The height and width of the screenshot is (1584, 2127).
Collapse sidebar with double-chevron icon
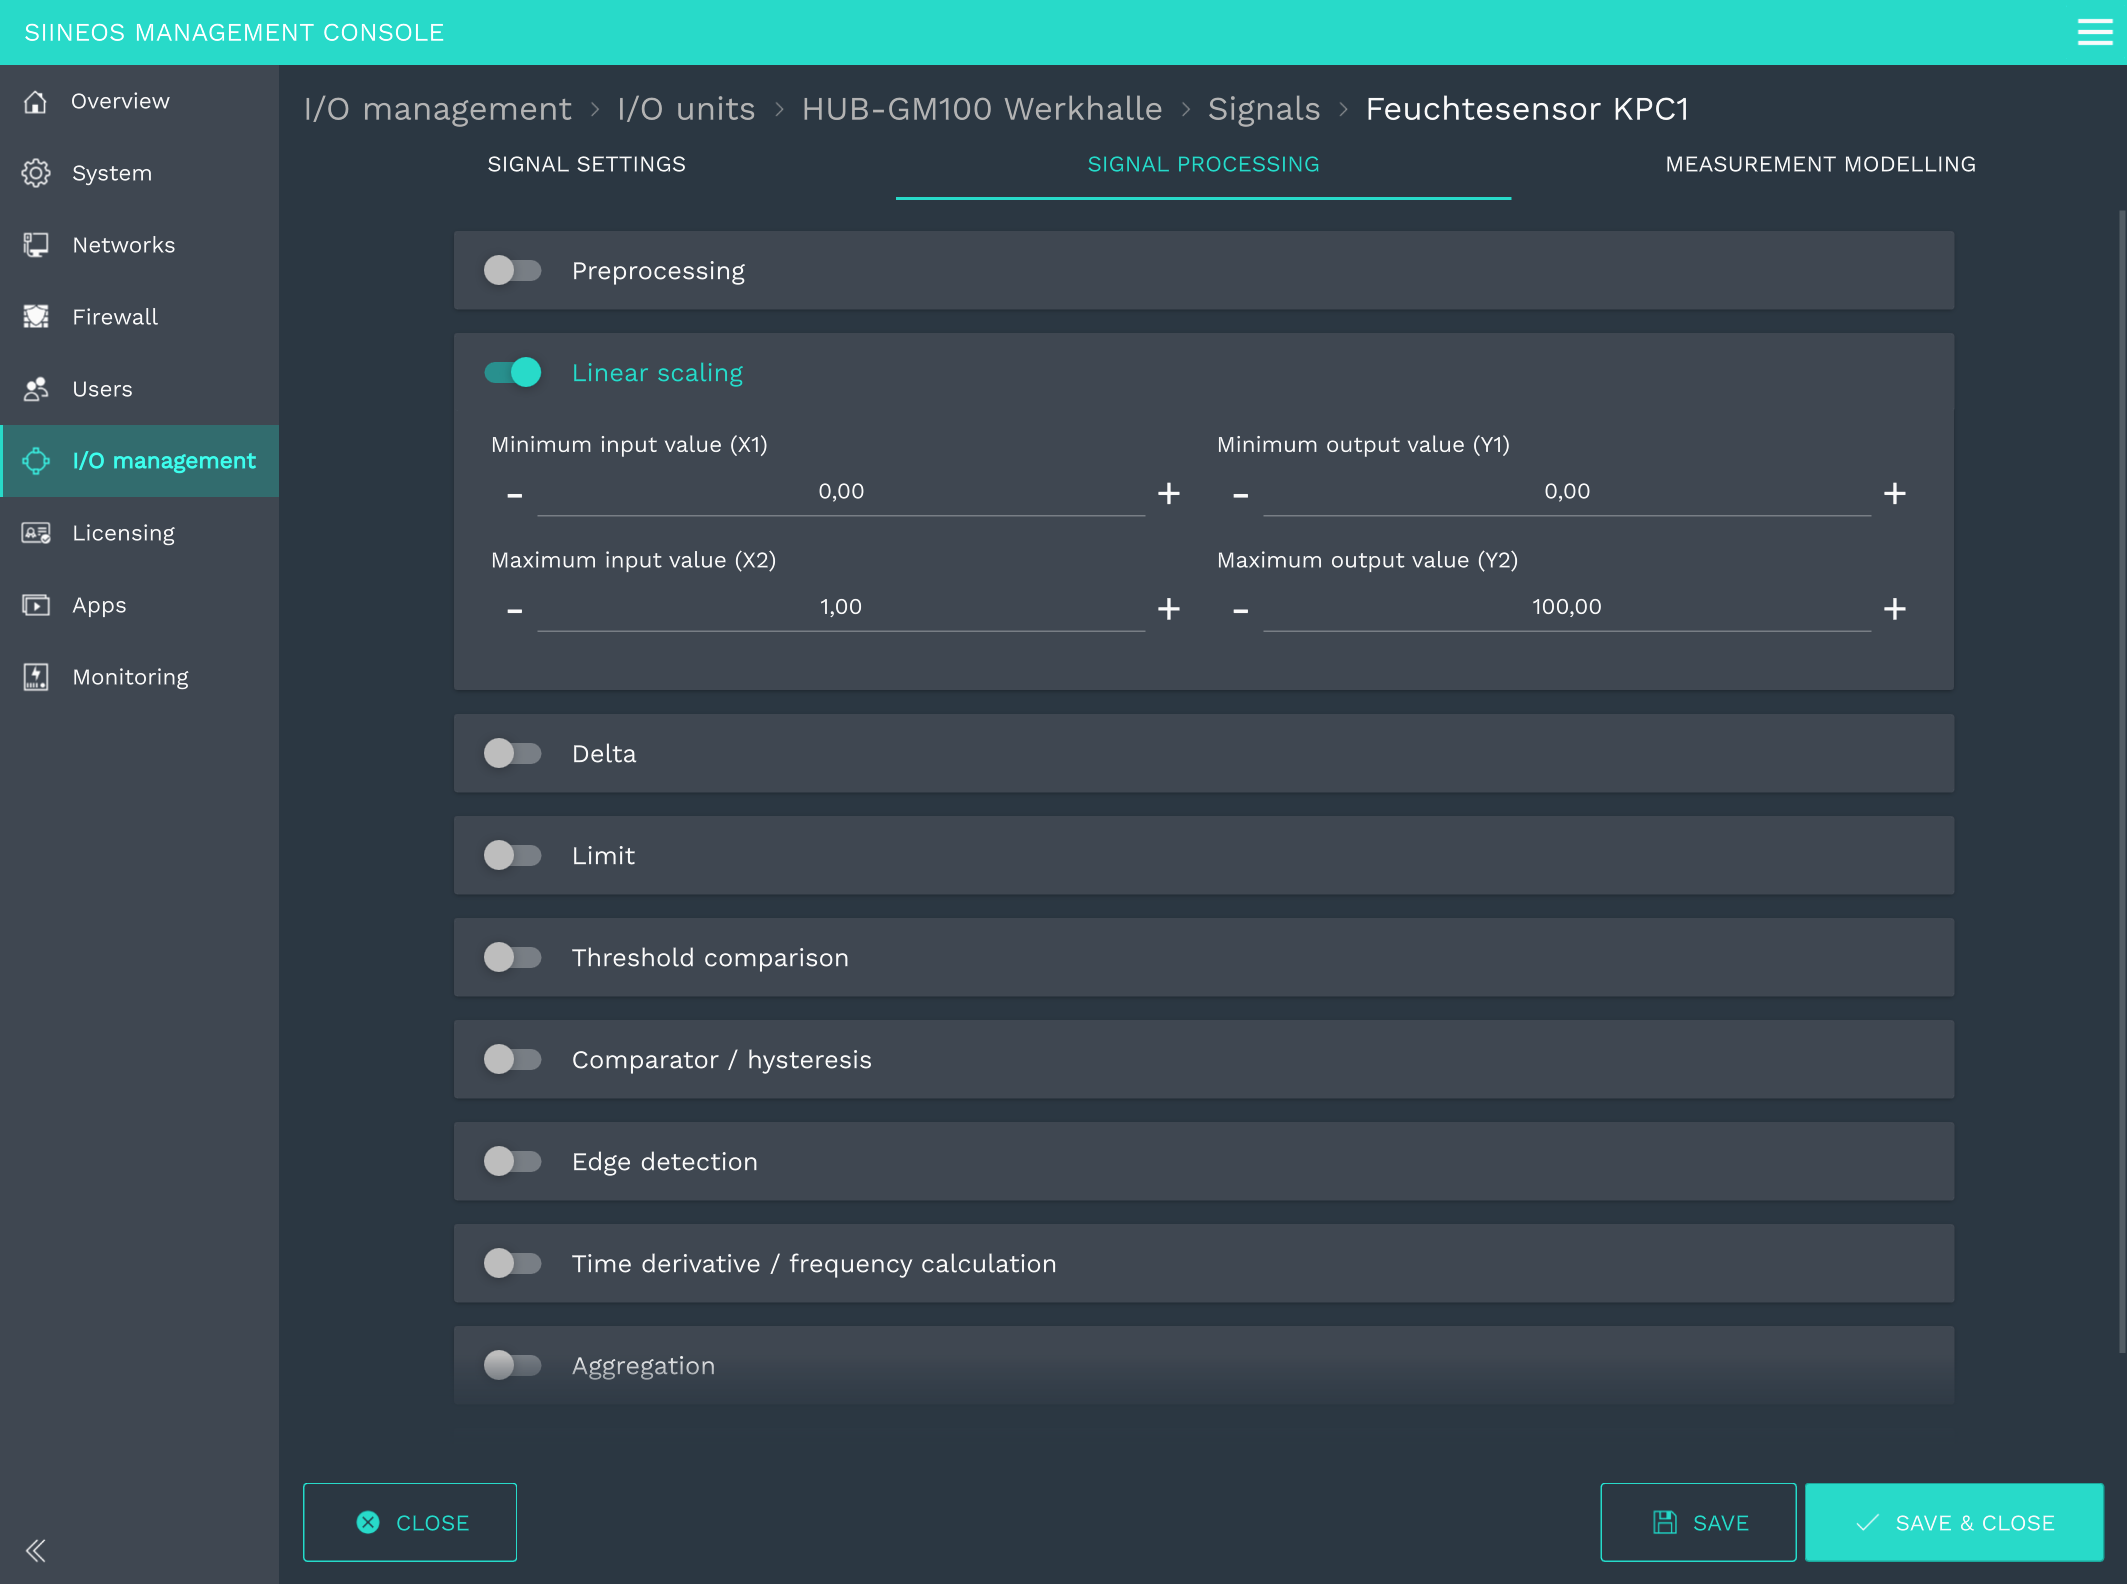(x=36, y=1551)
